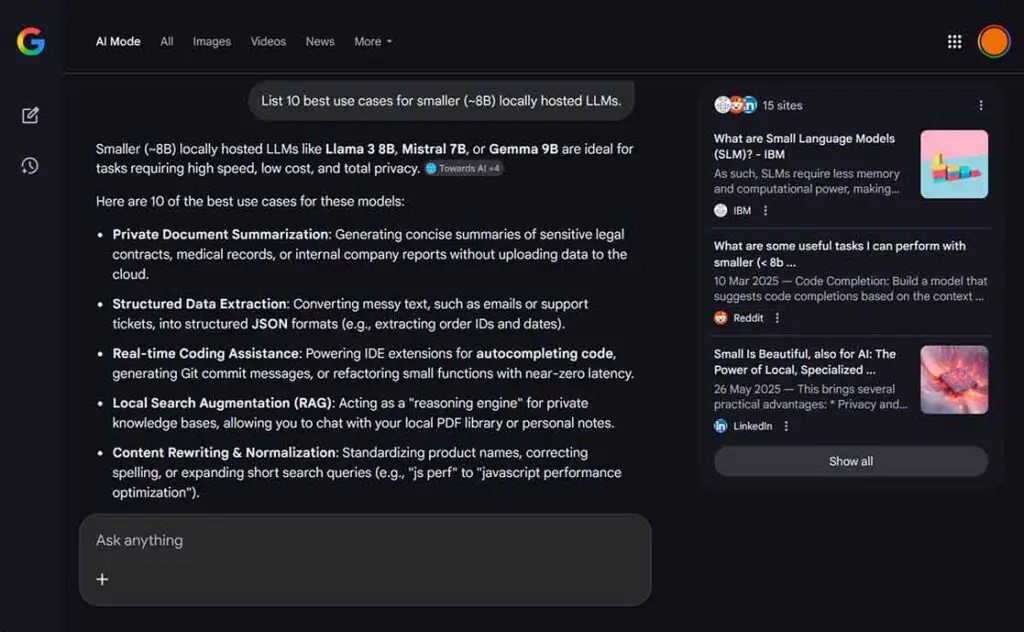
Task: Start a new AI Mode chat
Action: coord(30,115)
